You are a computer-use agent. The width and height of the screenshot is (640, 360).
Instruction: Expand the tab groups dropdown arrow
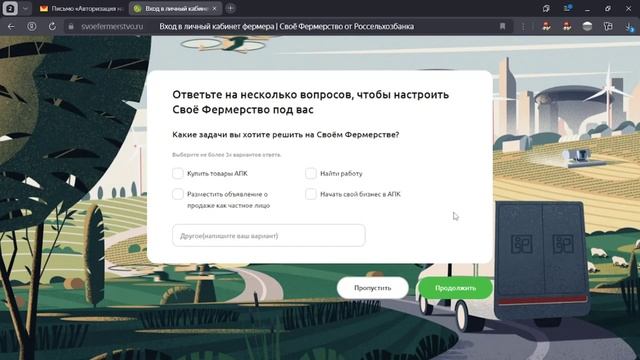pos(25,8)
